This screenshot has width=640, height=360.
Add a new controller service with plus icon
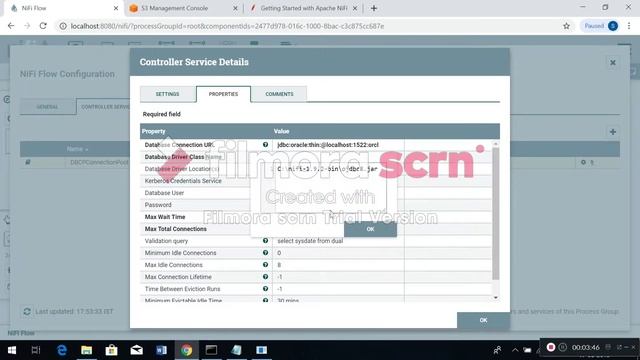pyautogui.click(x=613, y=131)
